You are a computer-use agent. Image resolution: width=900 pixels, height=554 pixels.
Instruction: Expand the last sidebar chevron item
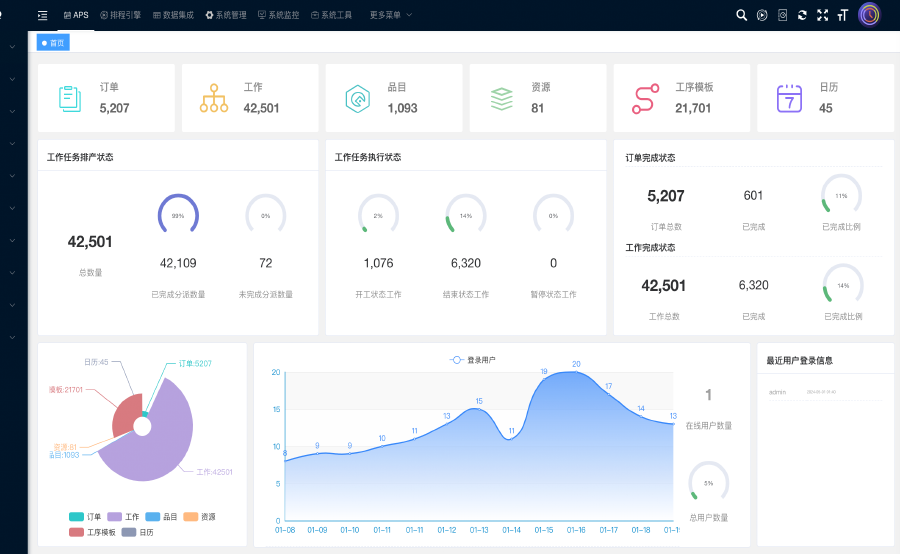[12, 338]
